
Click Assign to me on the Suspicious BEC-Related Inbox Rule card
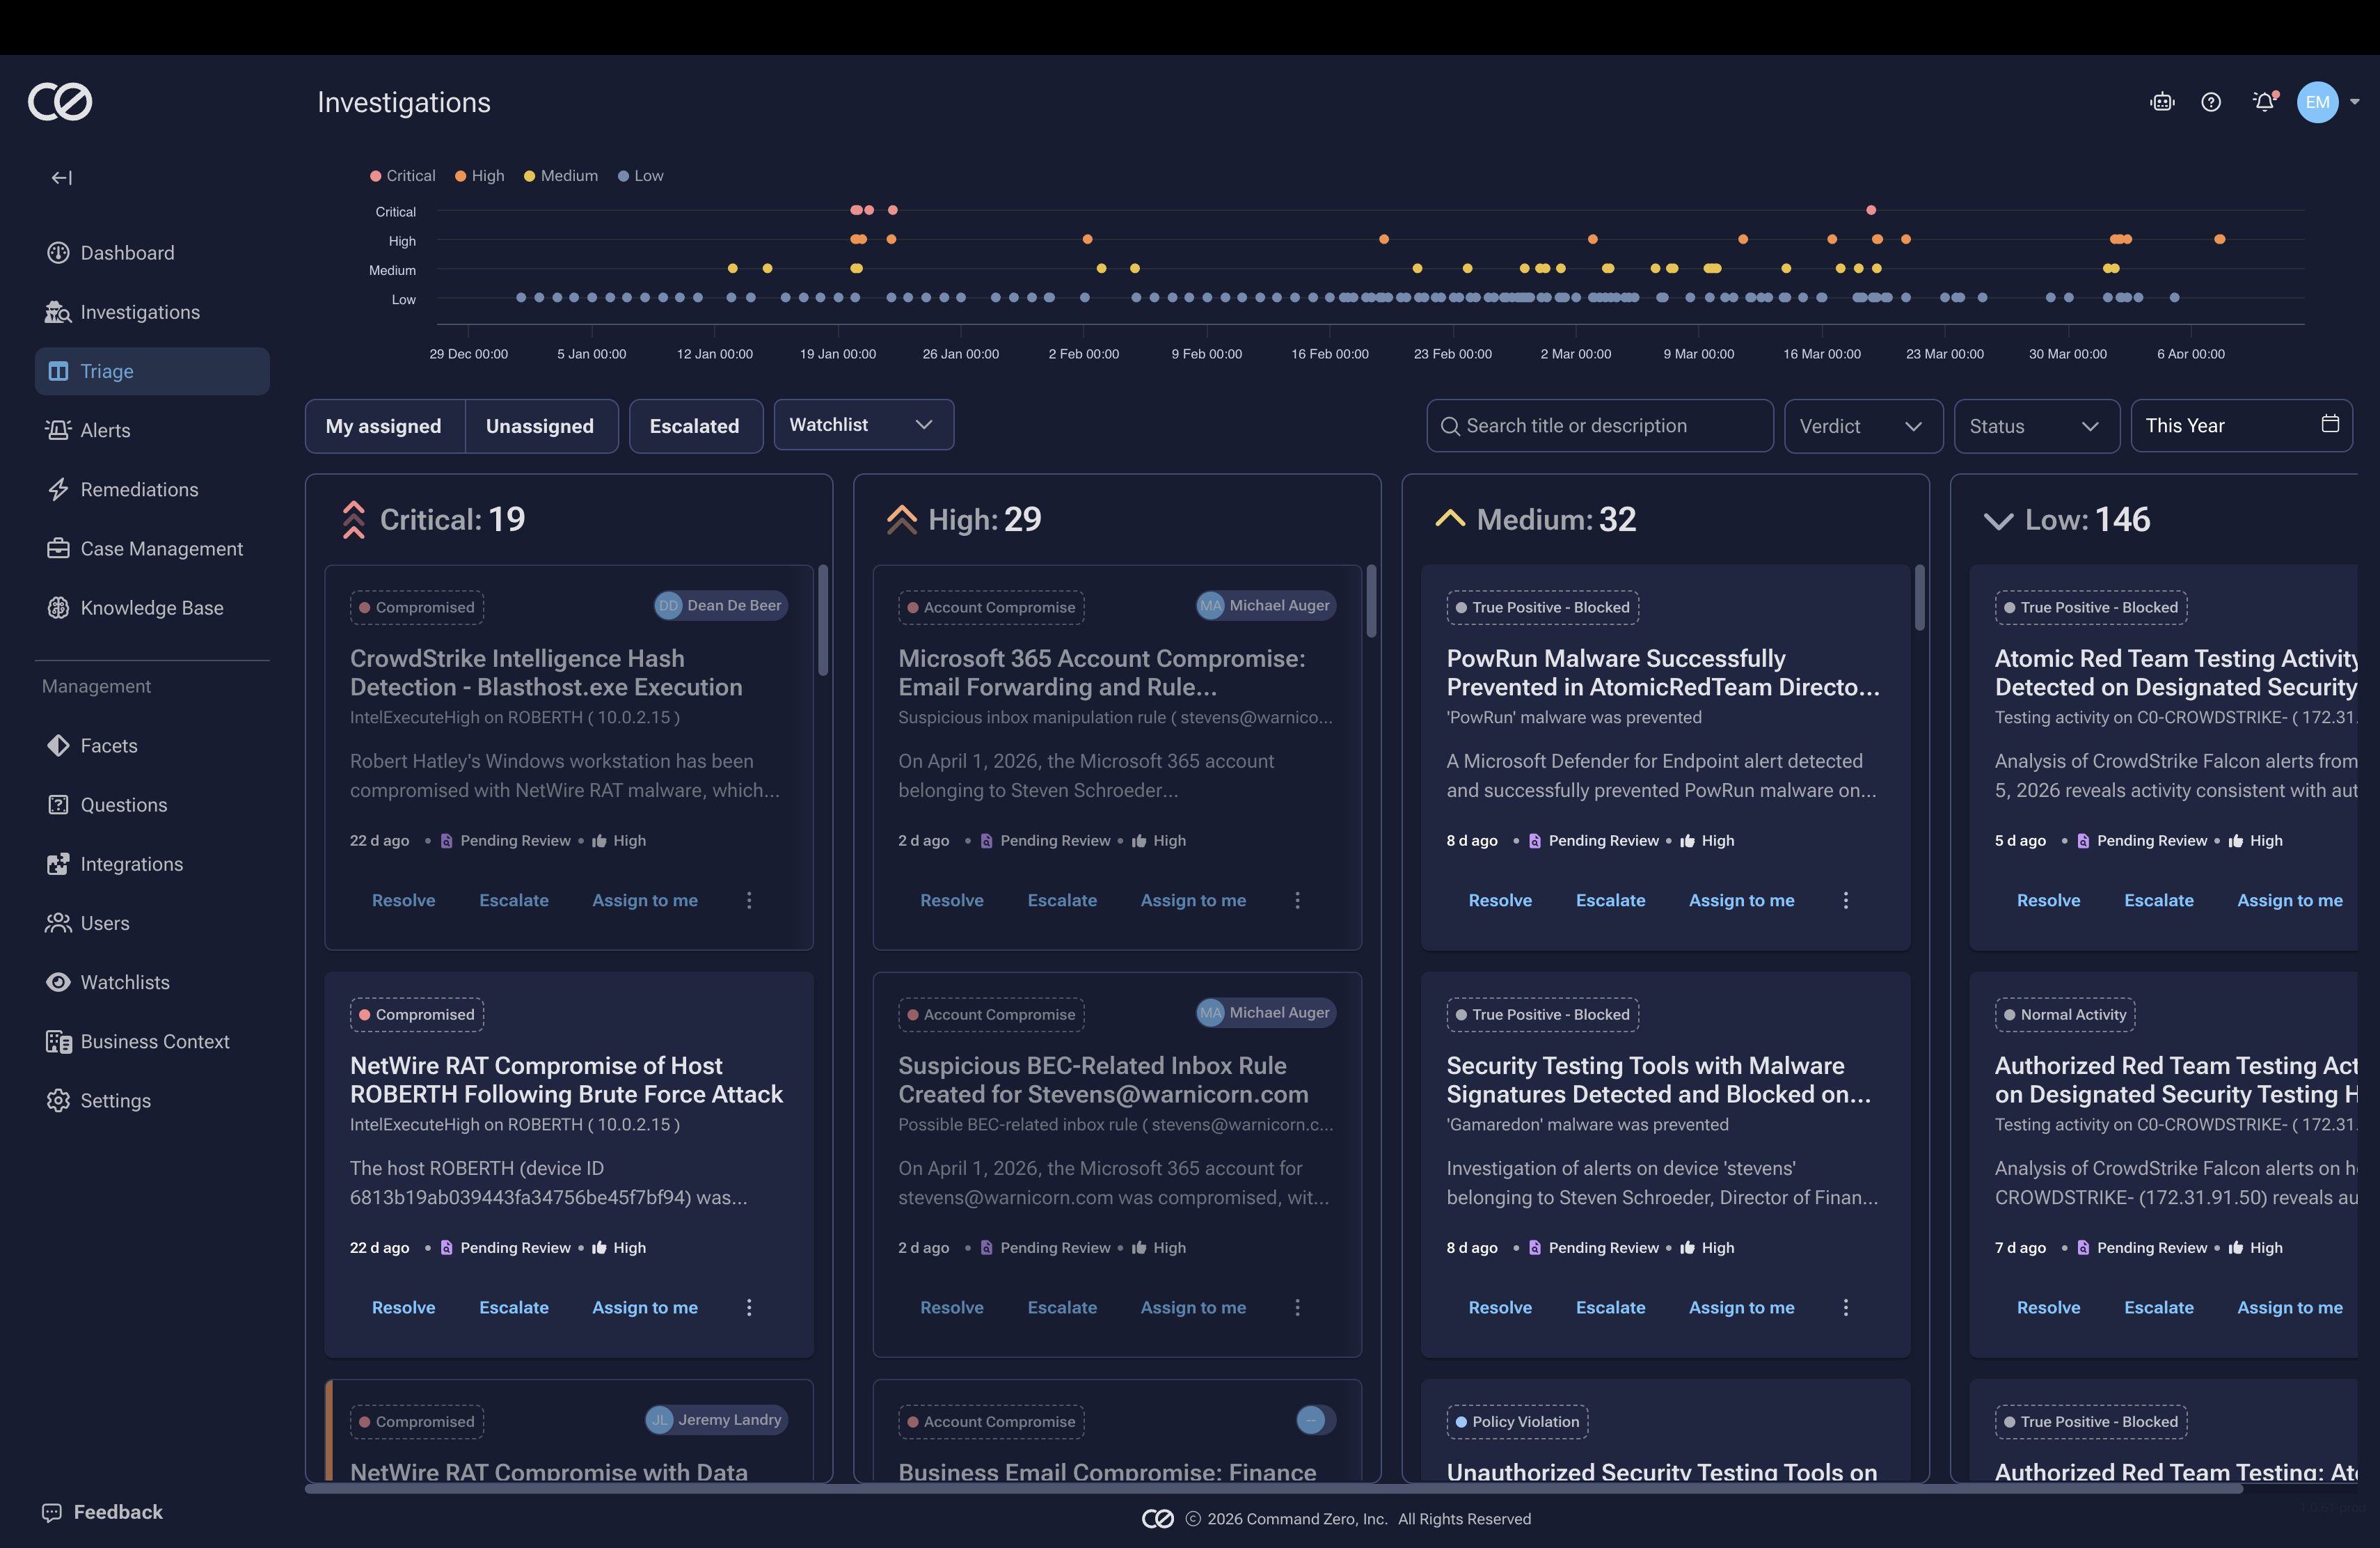coord(1193,1307)
